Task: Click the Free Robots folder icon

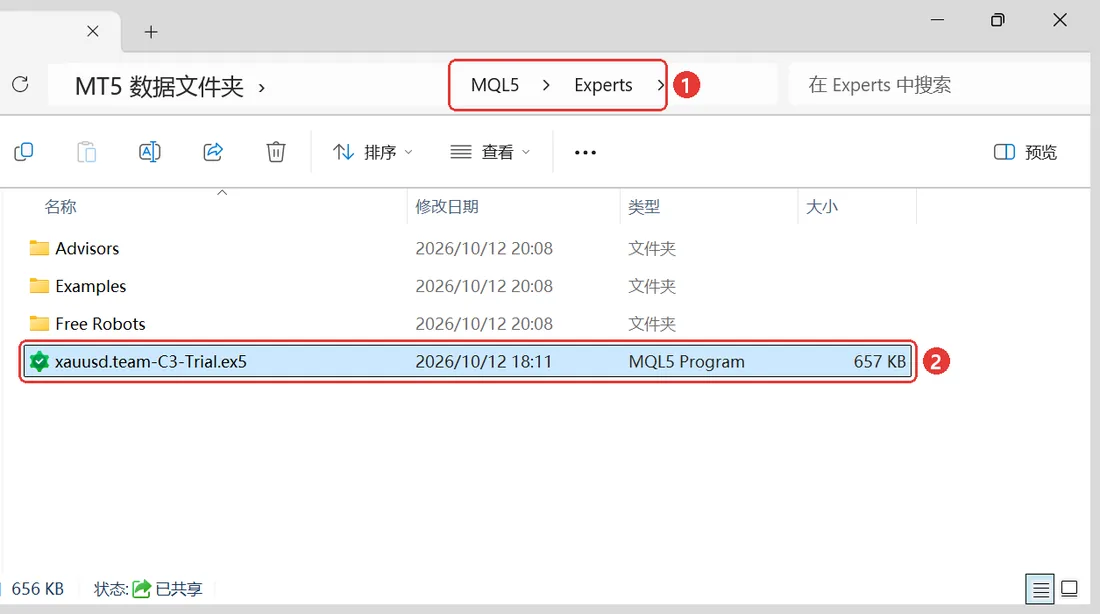Action: (x=39, y=323)
